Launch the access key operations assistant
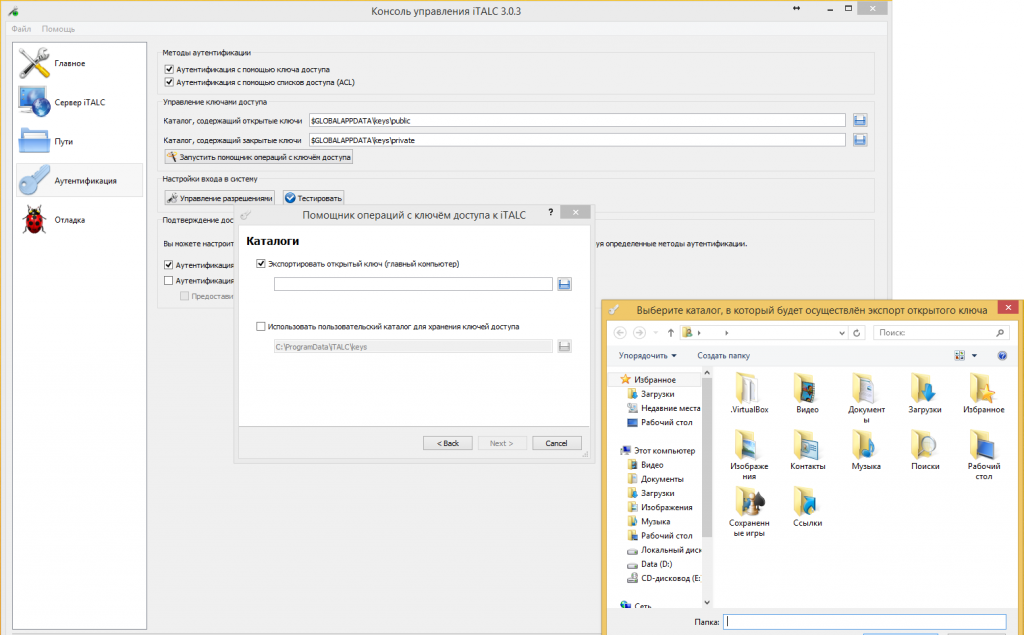This screenshot has width=1024, height=635. (x=259, y=157)
